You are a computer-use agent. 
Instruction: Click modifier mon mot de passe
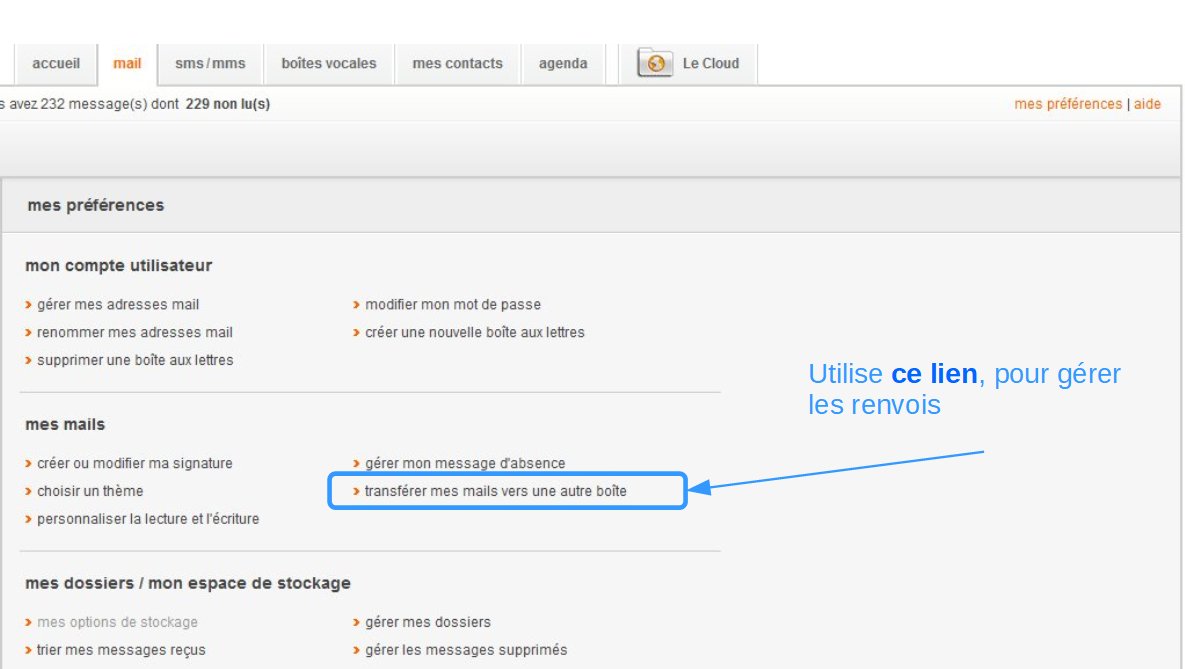453,305
